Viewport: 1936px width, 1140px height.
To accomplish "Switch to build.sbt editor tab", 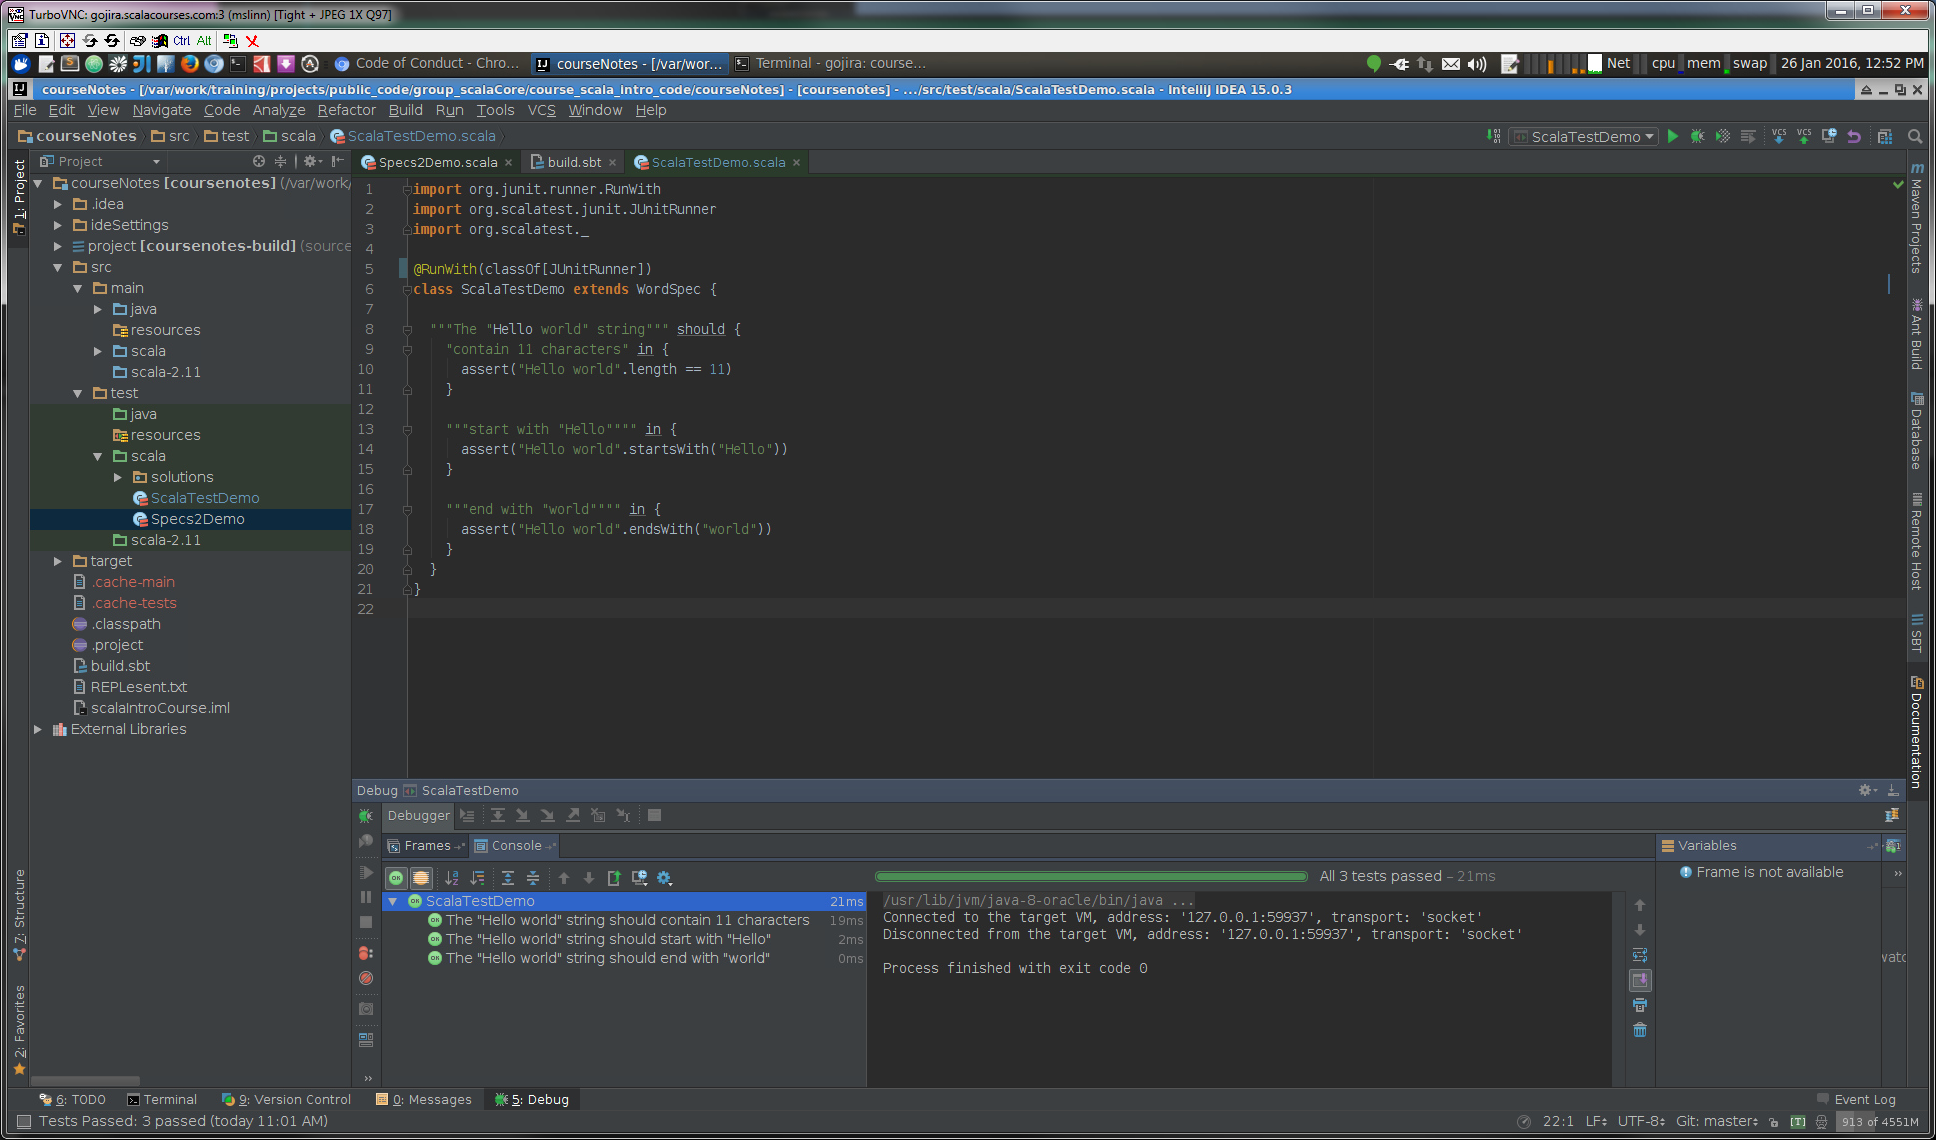I will (574, 162).
